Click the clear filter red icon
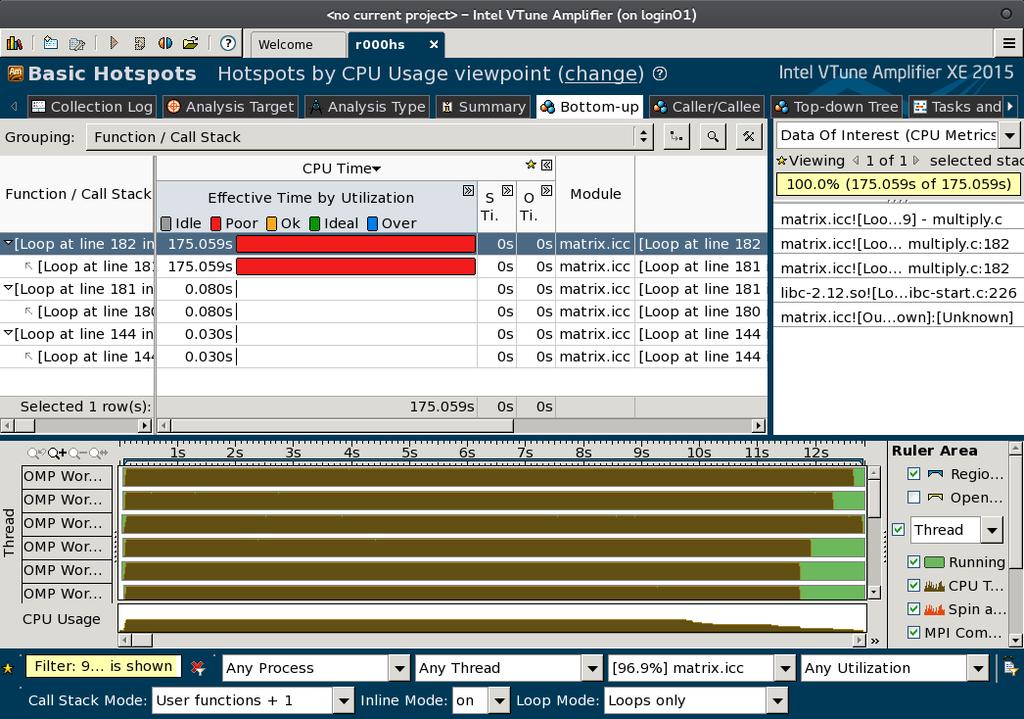 pos(198,667)
